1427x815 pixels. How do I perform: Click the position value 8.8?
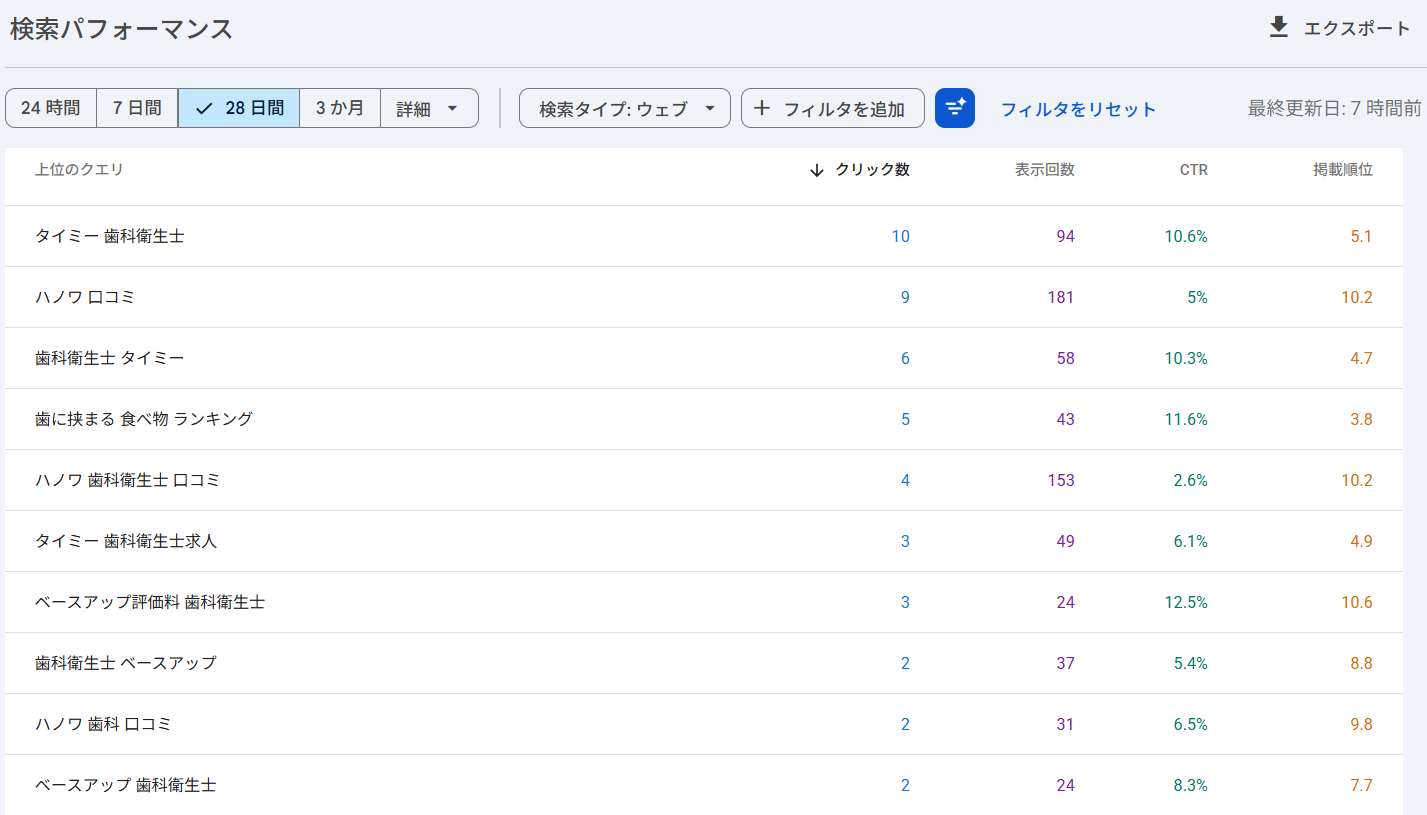pos(1361,663)
